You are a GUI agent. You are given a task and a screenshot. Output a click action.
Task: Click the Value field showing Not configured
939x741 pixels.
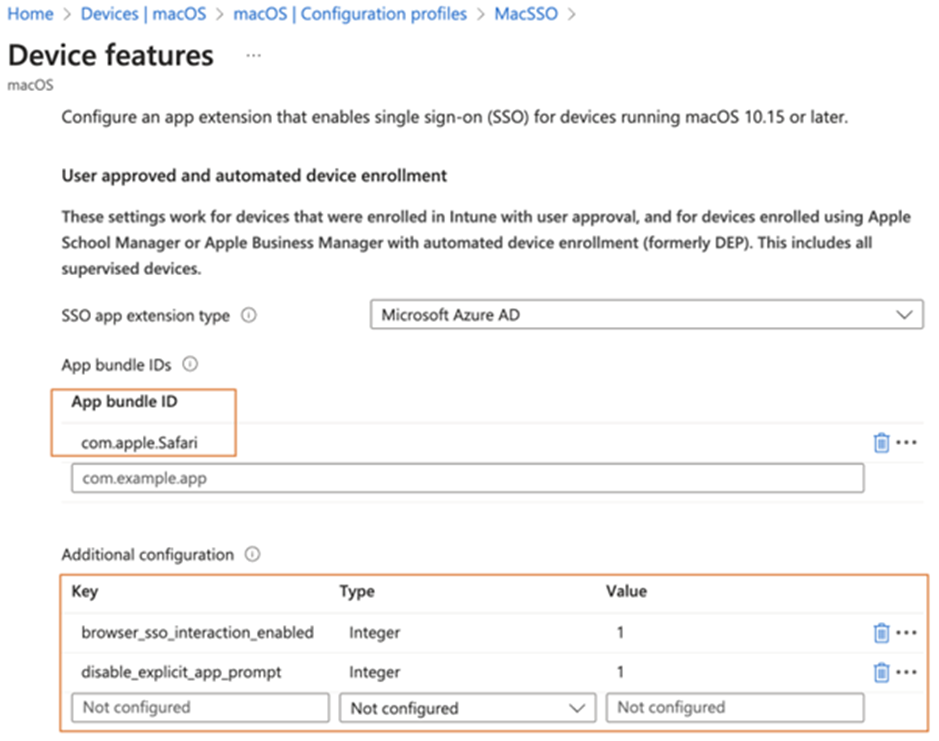coord(735,707)
